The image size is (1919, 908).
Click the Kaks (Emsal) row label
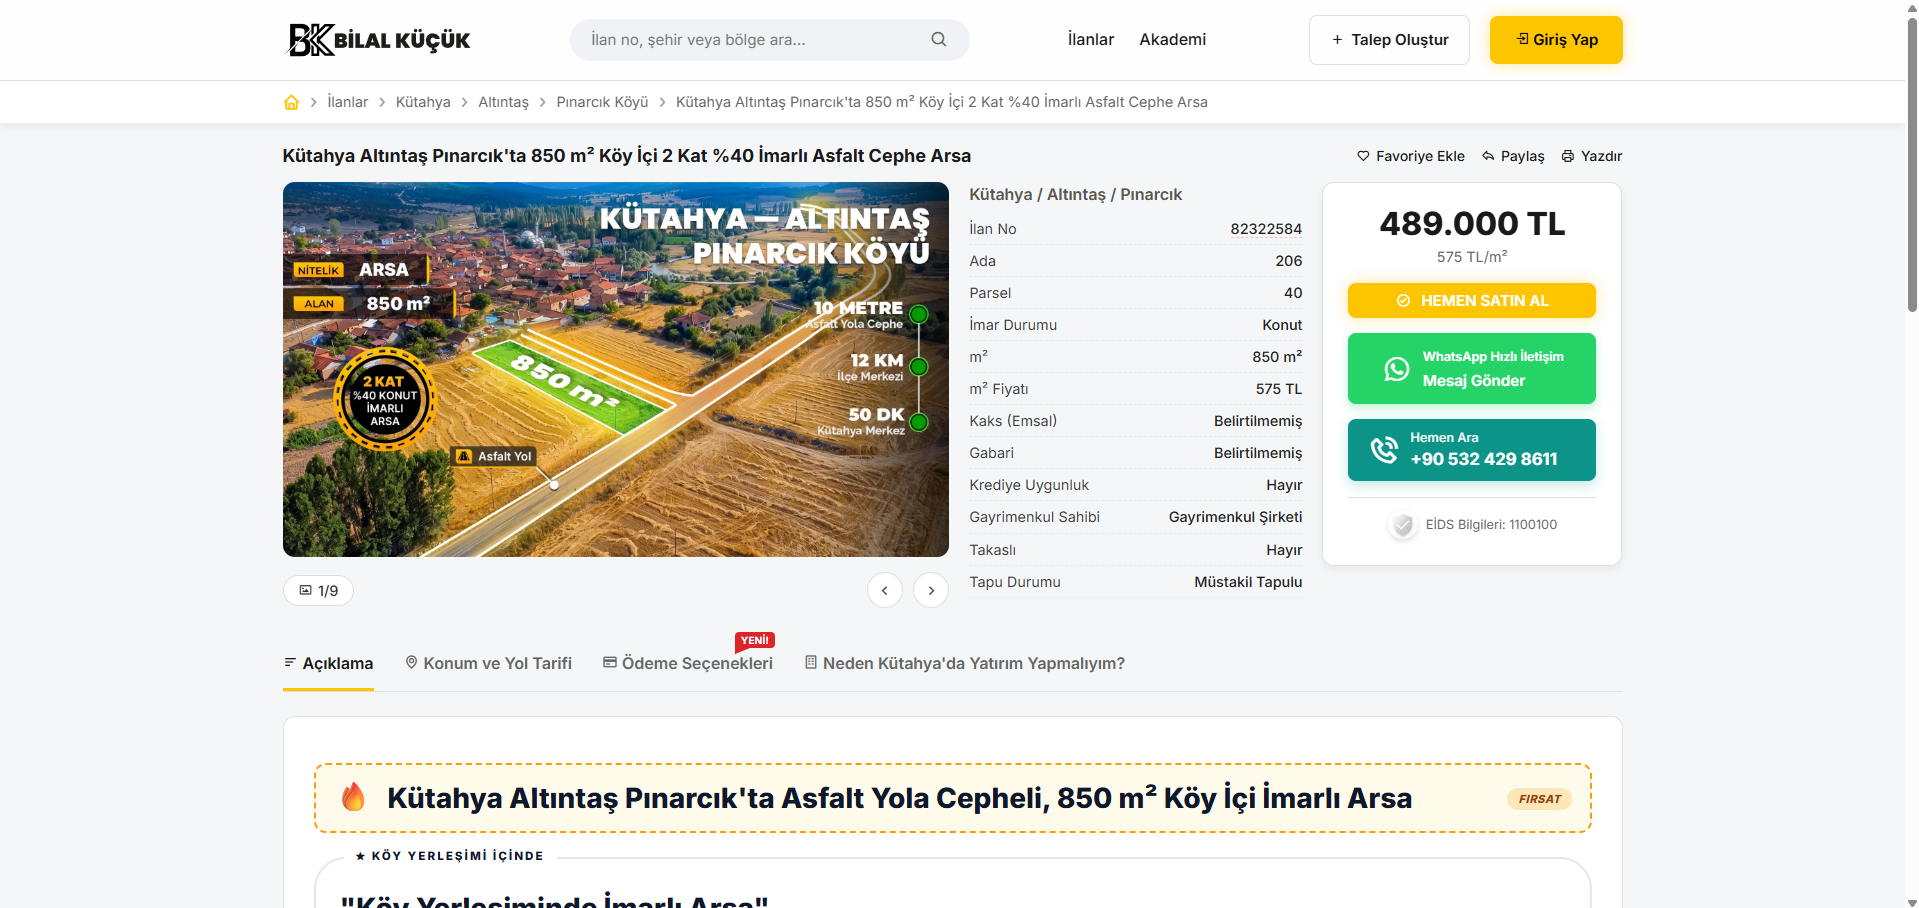(x=1013, y=421)
